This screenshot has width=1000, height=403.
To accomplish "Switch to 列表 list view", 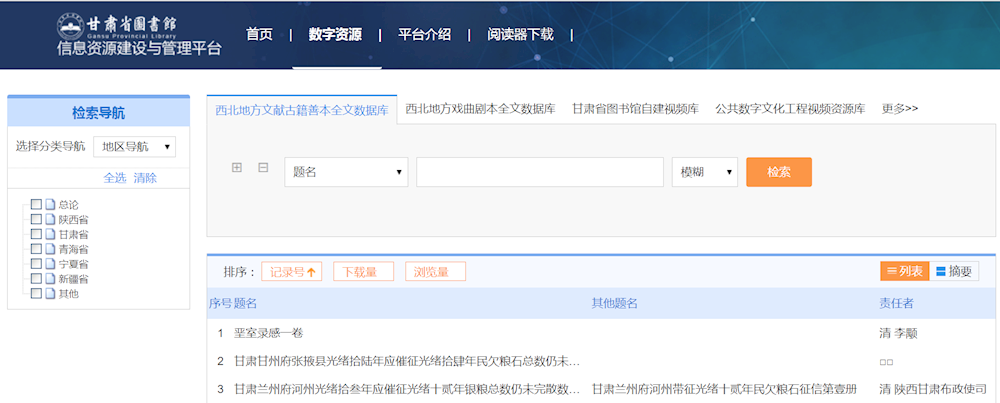I will pos(904,271).
